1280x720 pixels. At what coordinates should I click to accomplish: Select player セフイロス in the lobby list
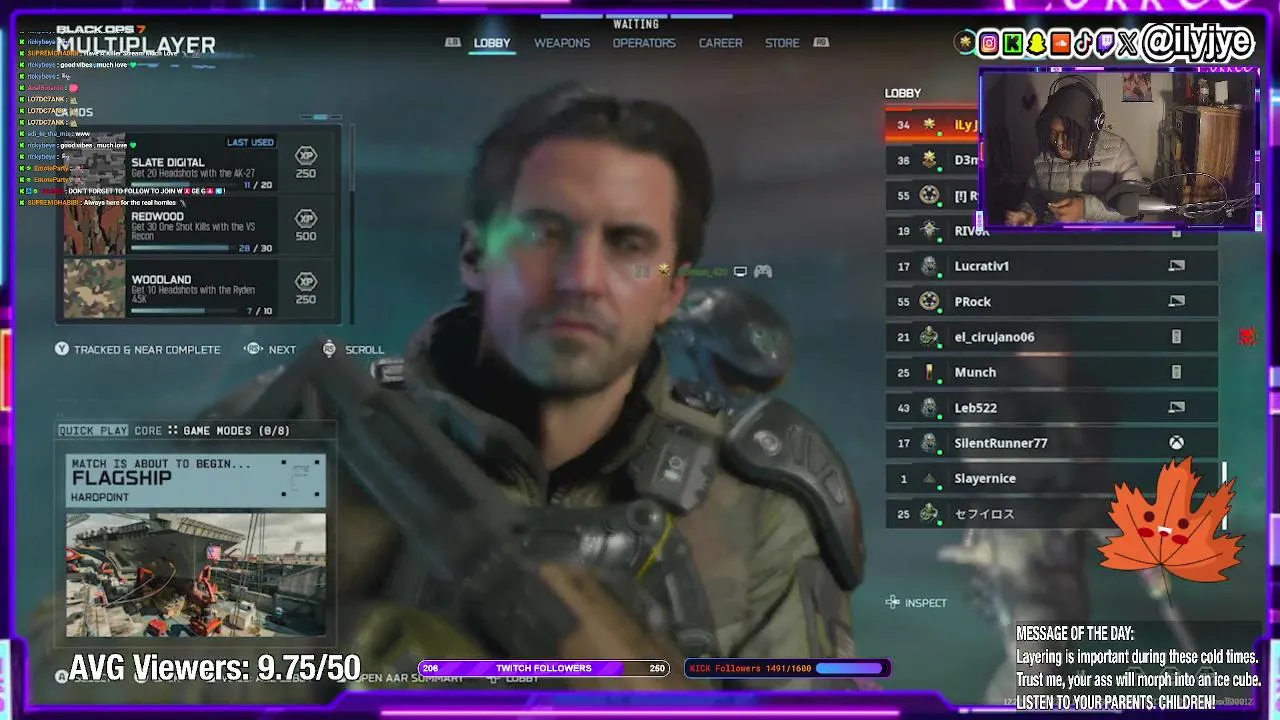pos(1052,514)
